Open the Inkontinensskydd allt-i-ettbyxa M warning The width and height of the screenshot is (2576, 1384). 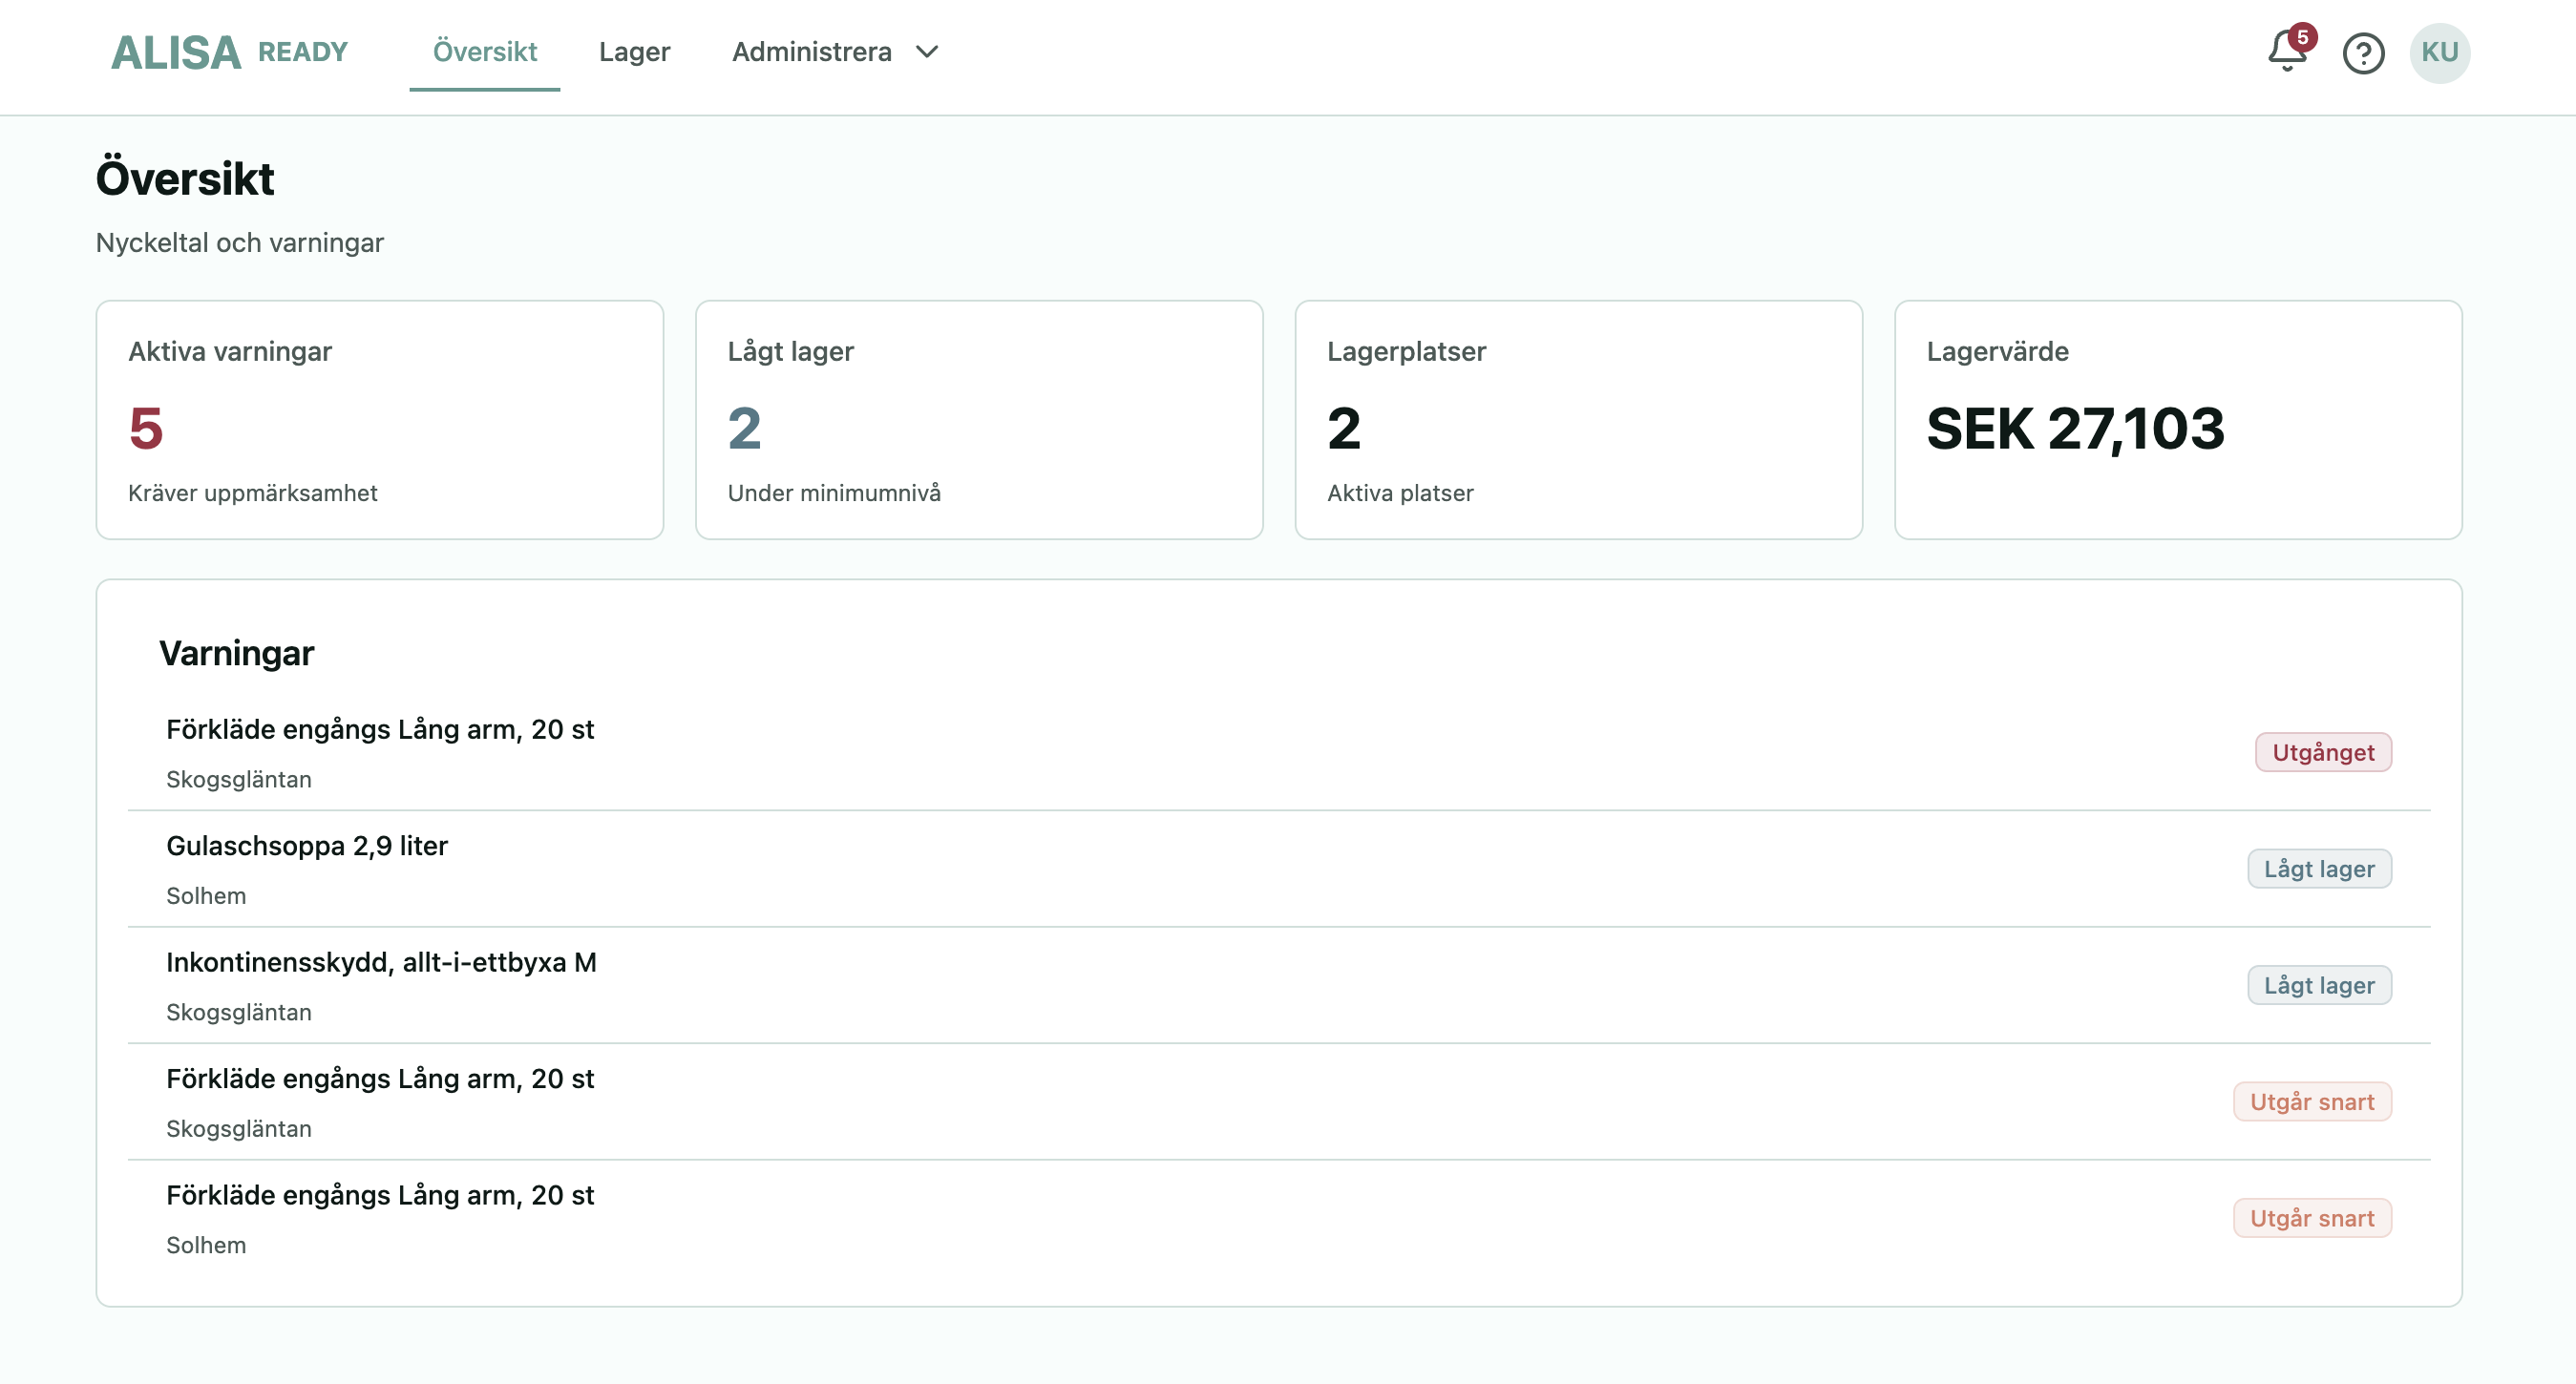tap(381, 962)
